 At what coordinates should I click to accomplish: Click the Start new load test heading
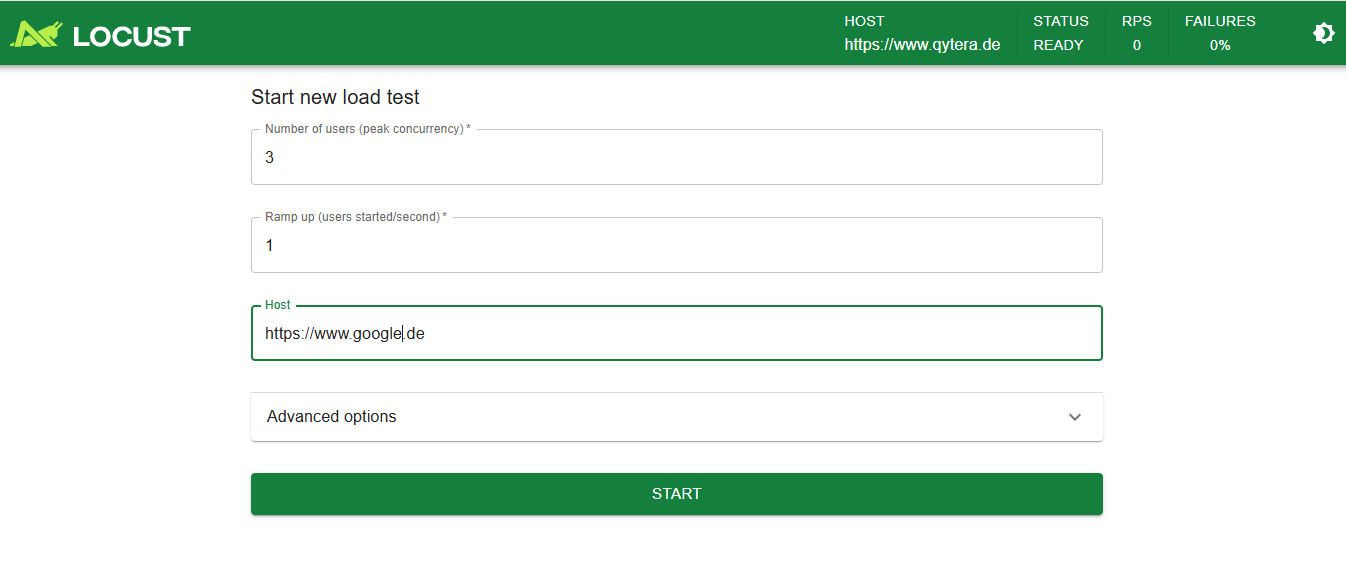tap(335, 97)
